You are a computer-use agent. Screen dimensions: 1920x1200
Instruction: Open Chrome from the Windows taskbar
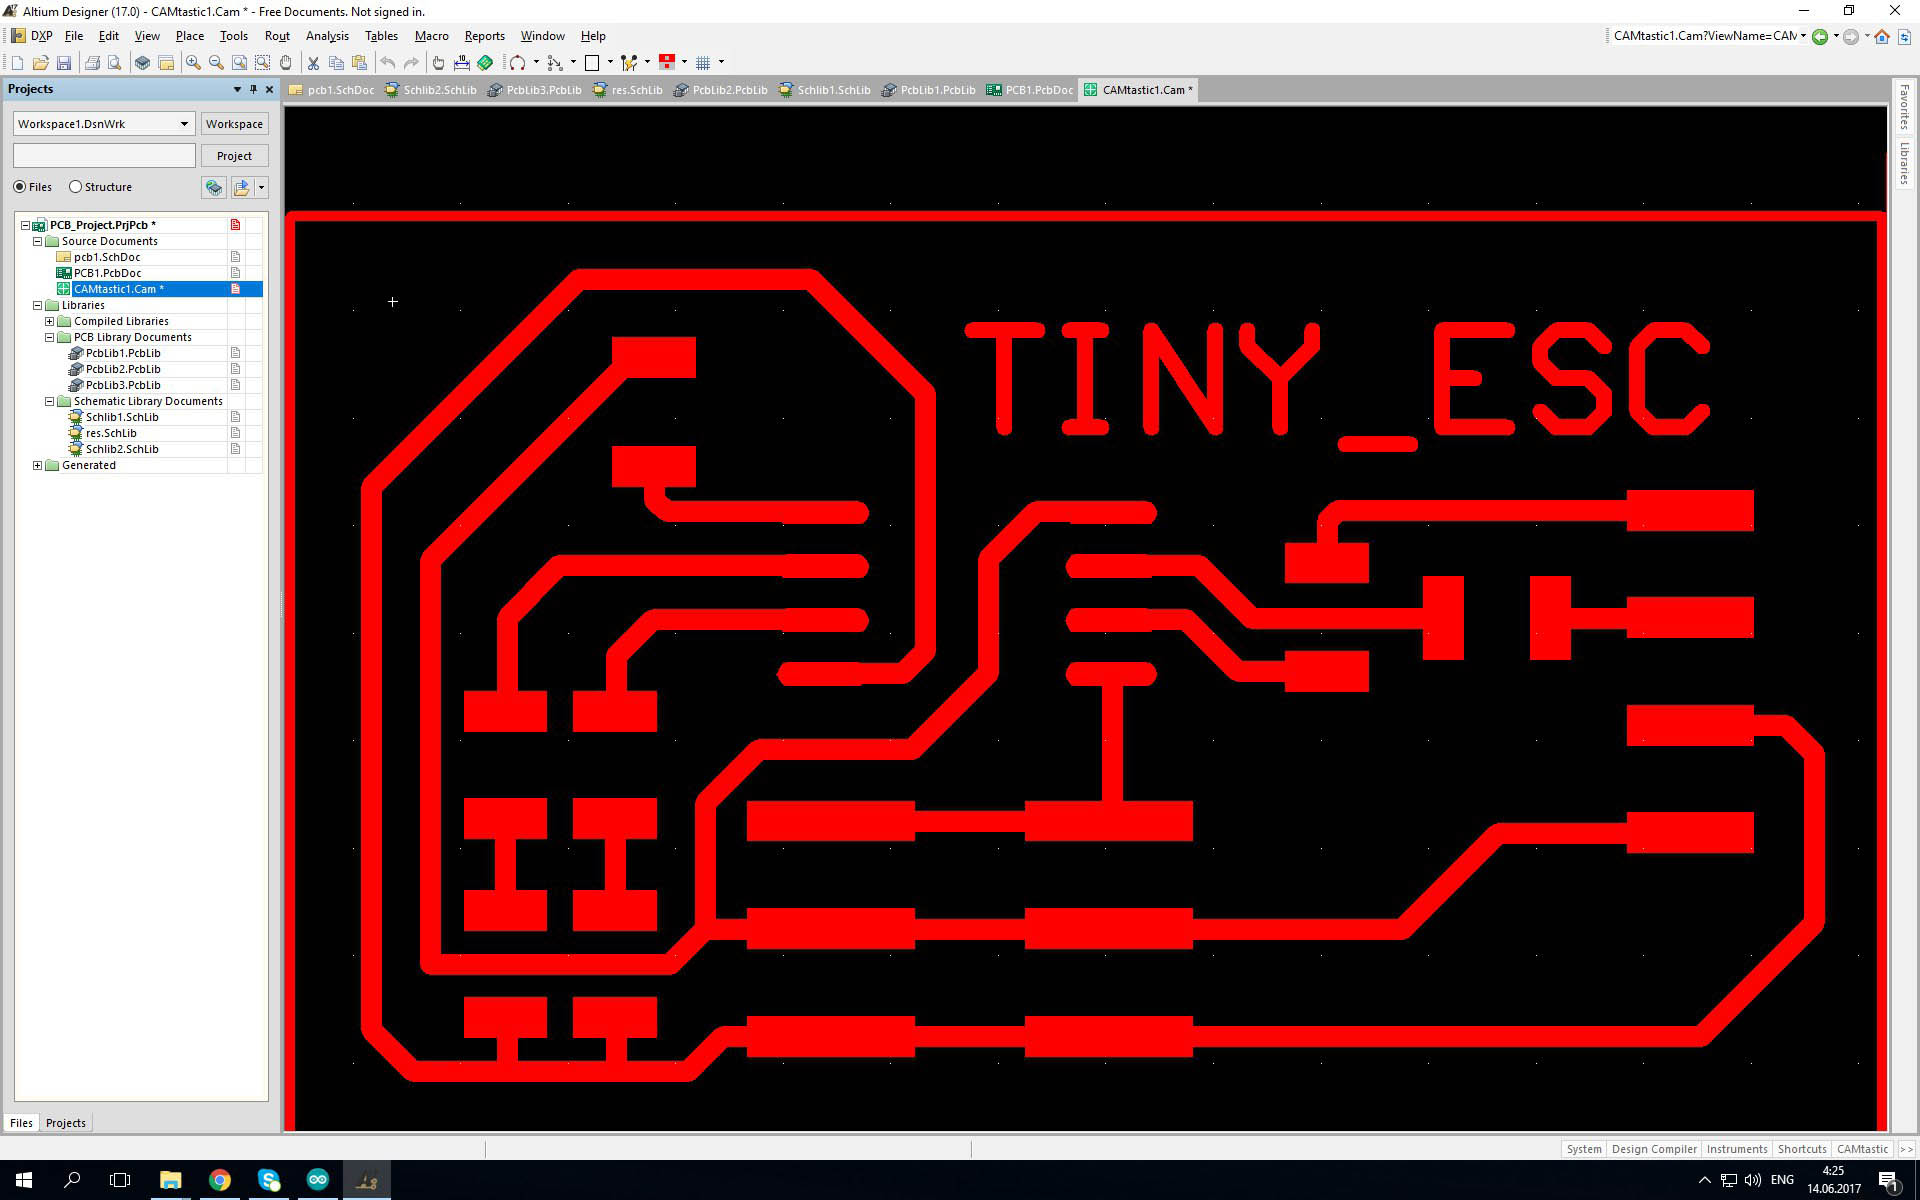pyautogui.click(x=220, y=1180)
